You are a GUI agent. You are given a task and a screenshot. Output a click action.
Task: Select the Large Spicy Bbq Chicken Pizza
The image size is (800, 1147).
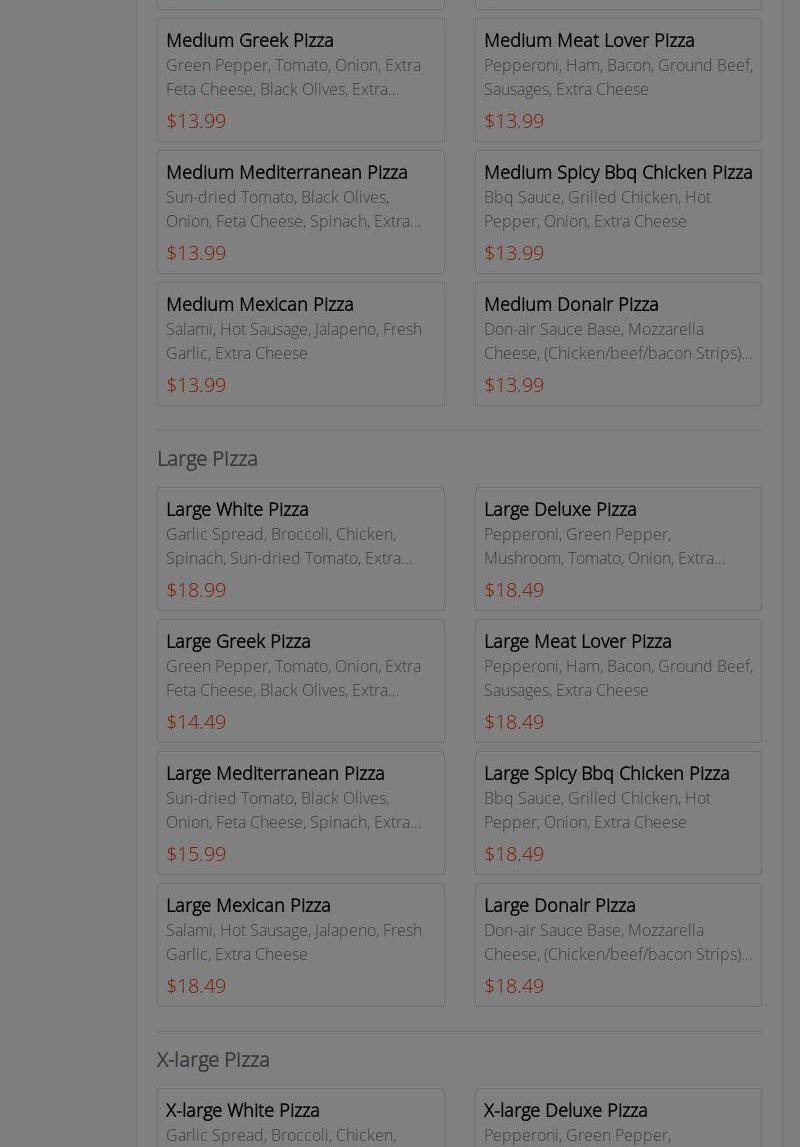618,812
